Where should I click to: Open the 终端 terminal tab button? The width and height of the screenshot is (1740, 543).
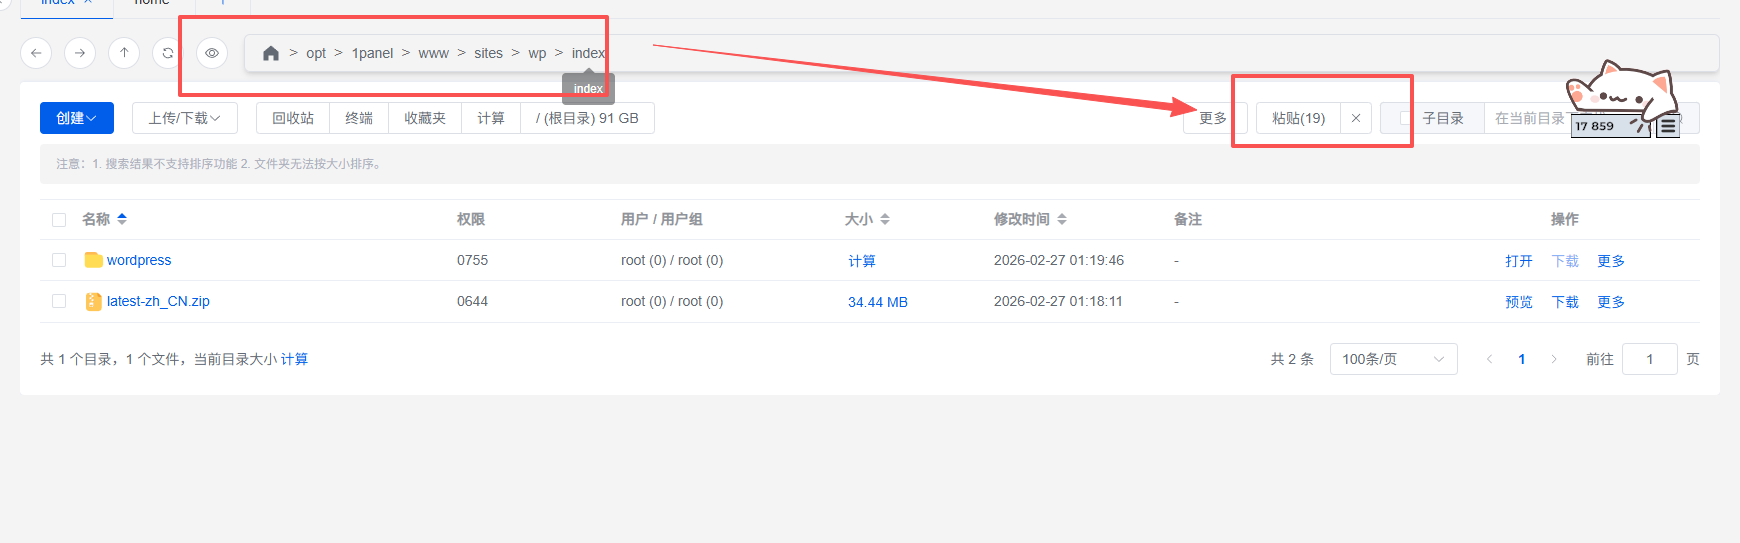tap(359, 118)
